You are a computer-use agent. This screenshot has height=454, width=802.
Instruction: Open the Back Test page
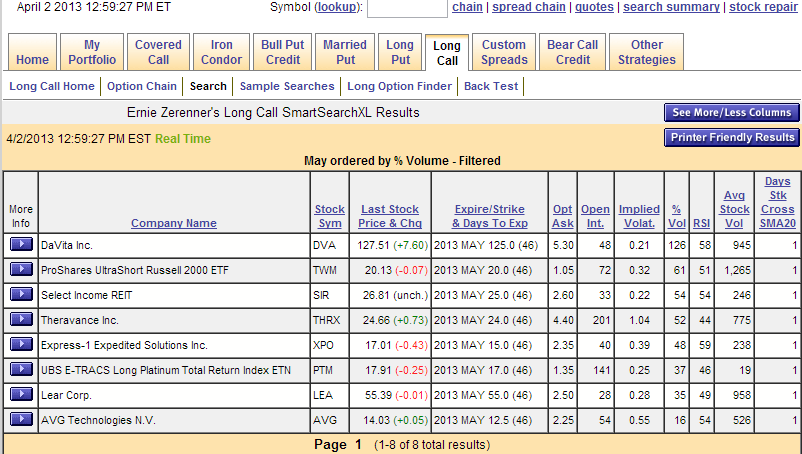(491, 86)
